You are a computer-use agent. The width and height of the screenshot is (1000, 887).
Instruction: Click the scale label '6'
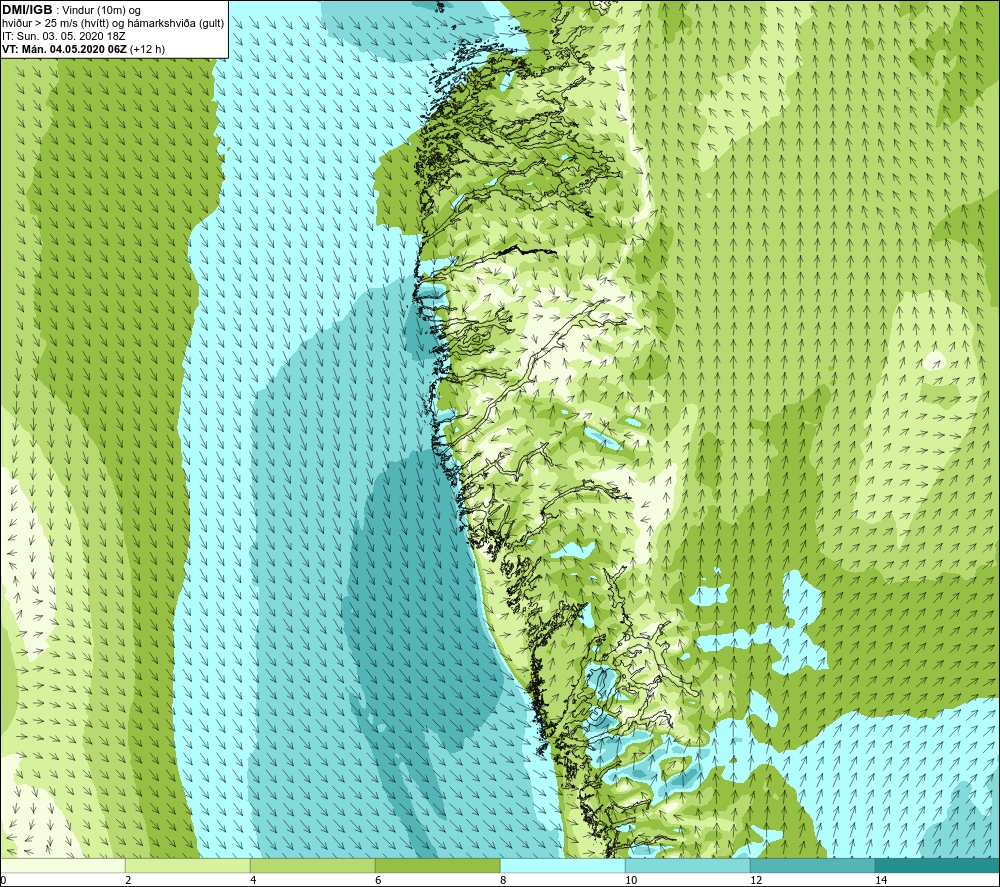click(378, 881)
